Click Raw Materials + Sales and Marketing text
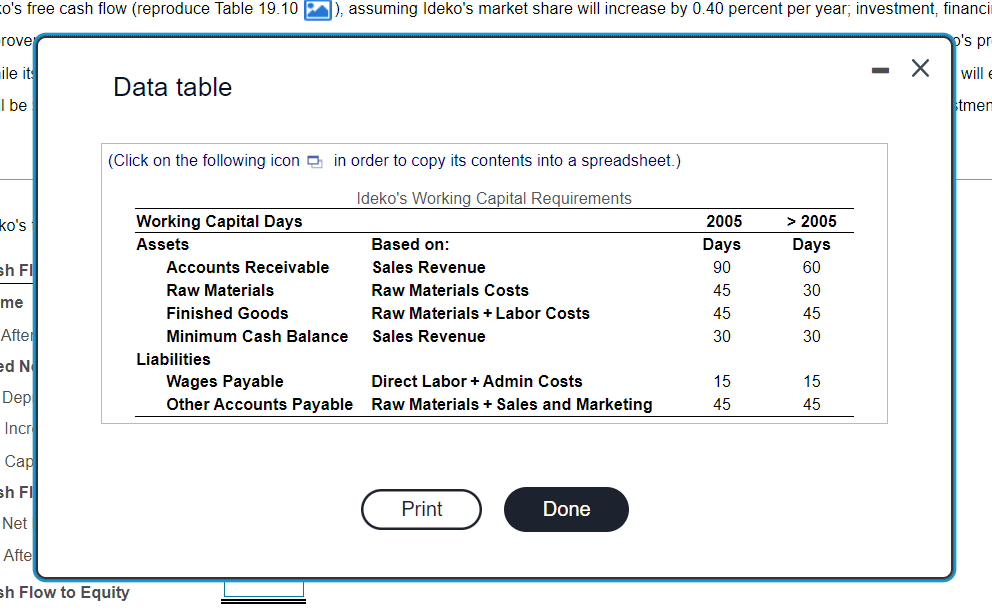Viewport: 992px width, 616px height. tap(512, 404)
